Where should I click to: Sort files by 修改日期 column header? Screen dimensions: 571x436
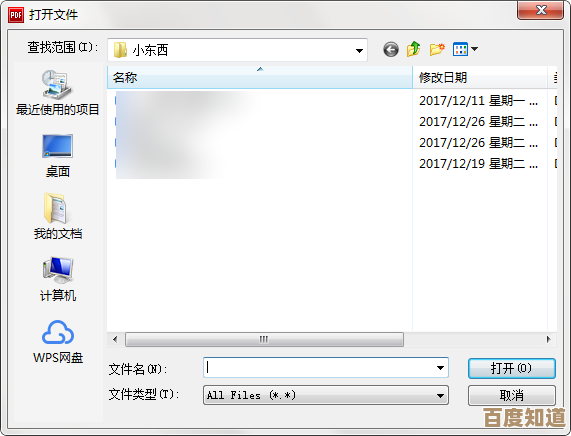[480, 77]
